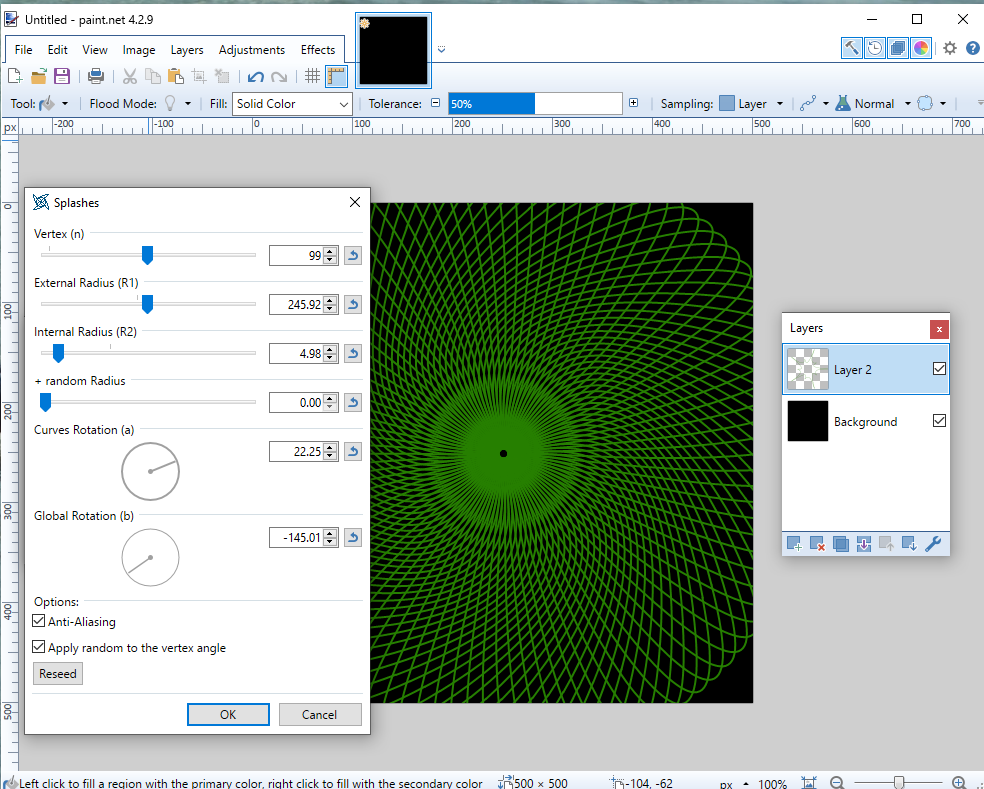Click the Crop to selection icon
The image size is (984, 789).
[199, 77]
